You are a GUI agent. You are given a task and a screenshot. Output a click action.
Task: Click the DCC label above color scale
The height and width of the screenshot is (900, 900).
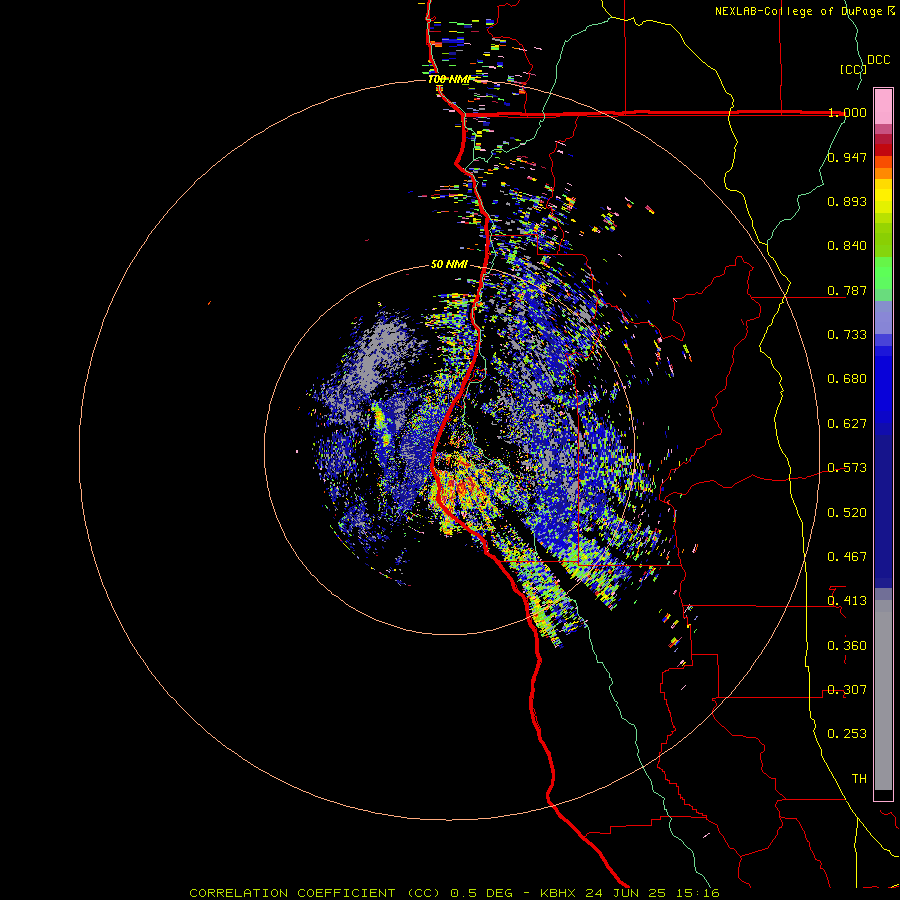click(x=879, y=60)
